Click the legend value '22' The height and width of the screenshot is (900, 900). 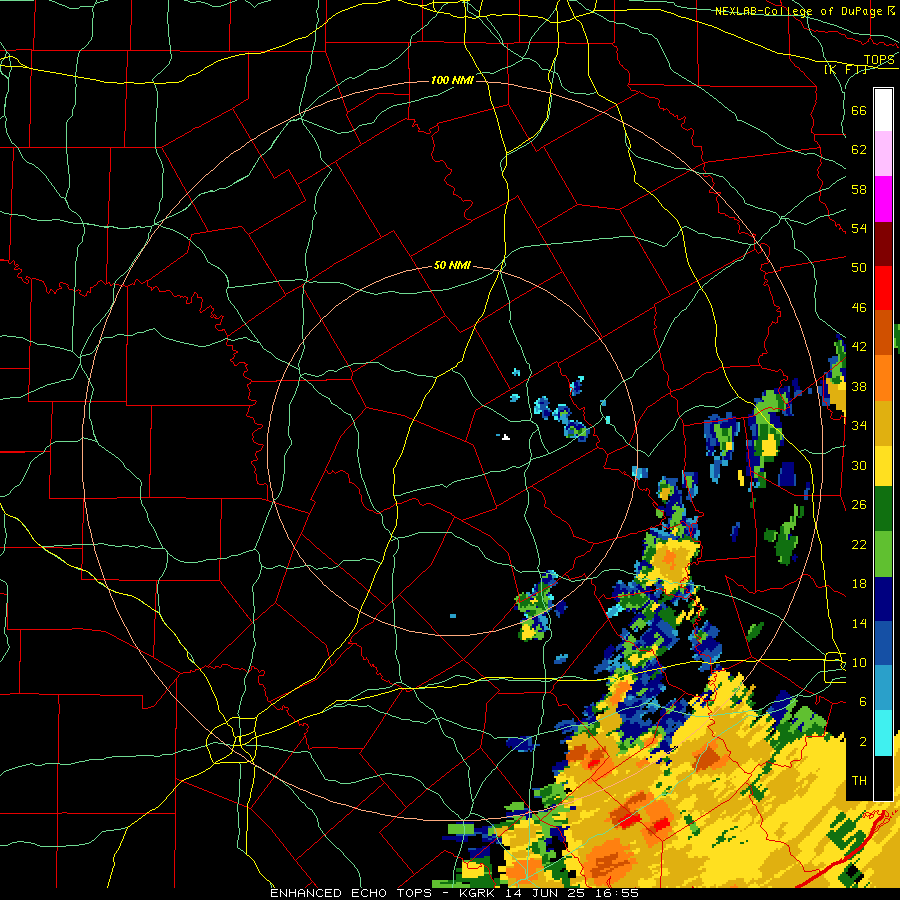(859, 544)
